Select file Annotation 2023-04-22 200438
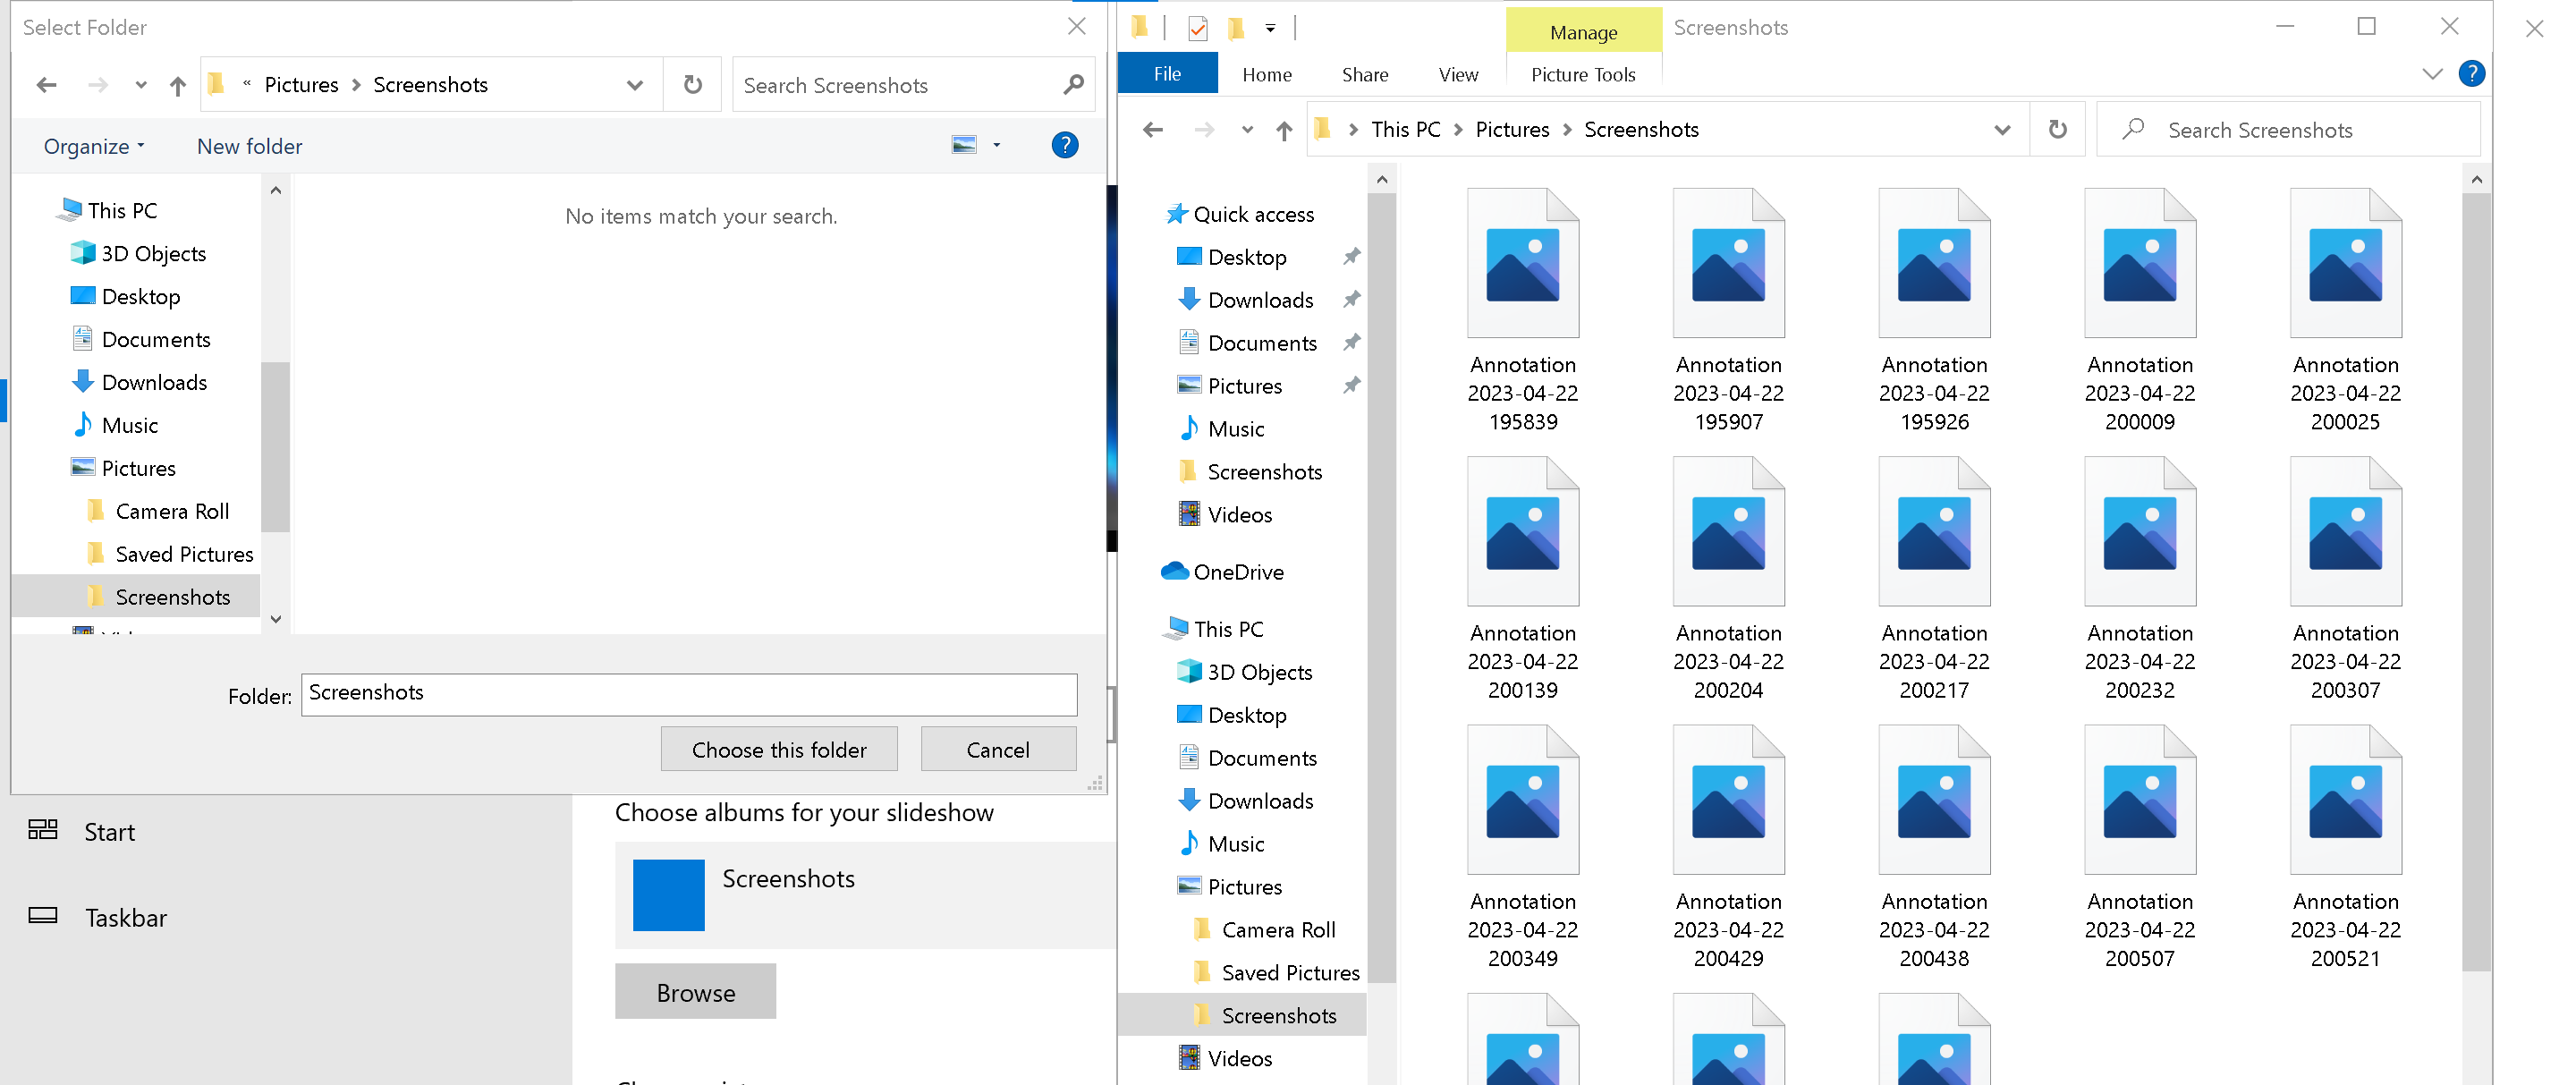This screenshot has width=2576, height=1085. pos(1934,846)
